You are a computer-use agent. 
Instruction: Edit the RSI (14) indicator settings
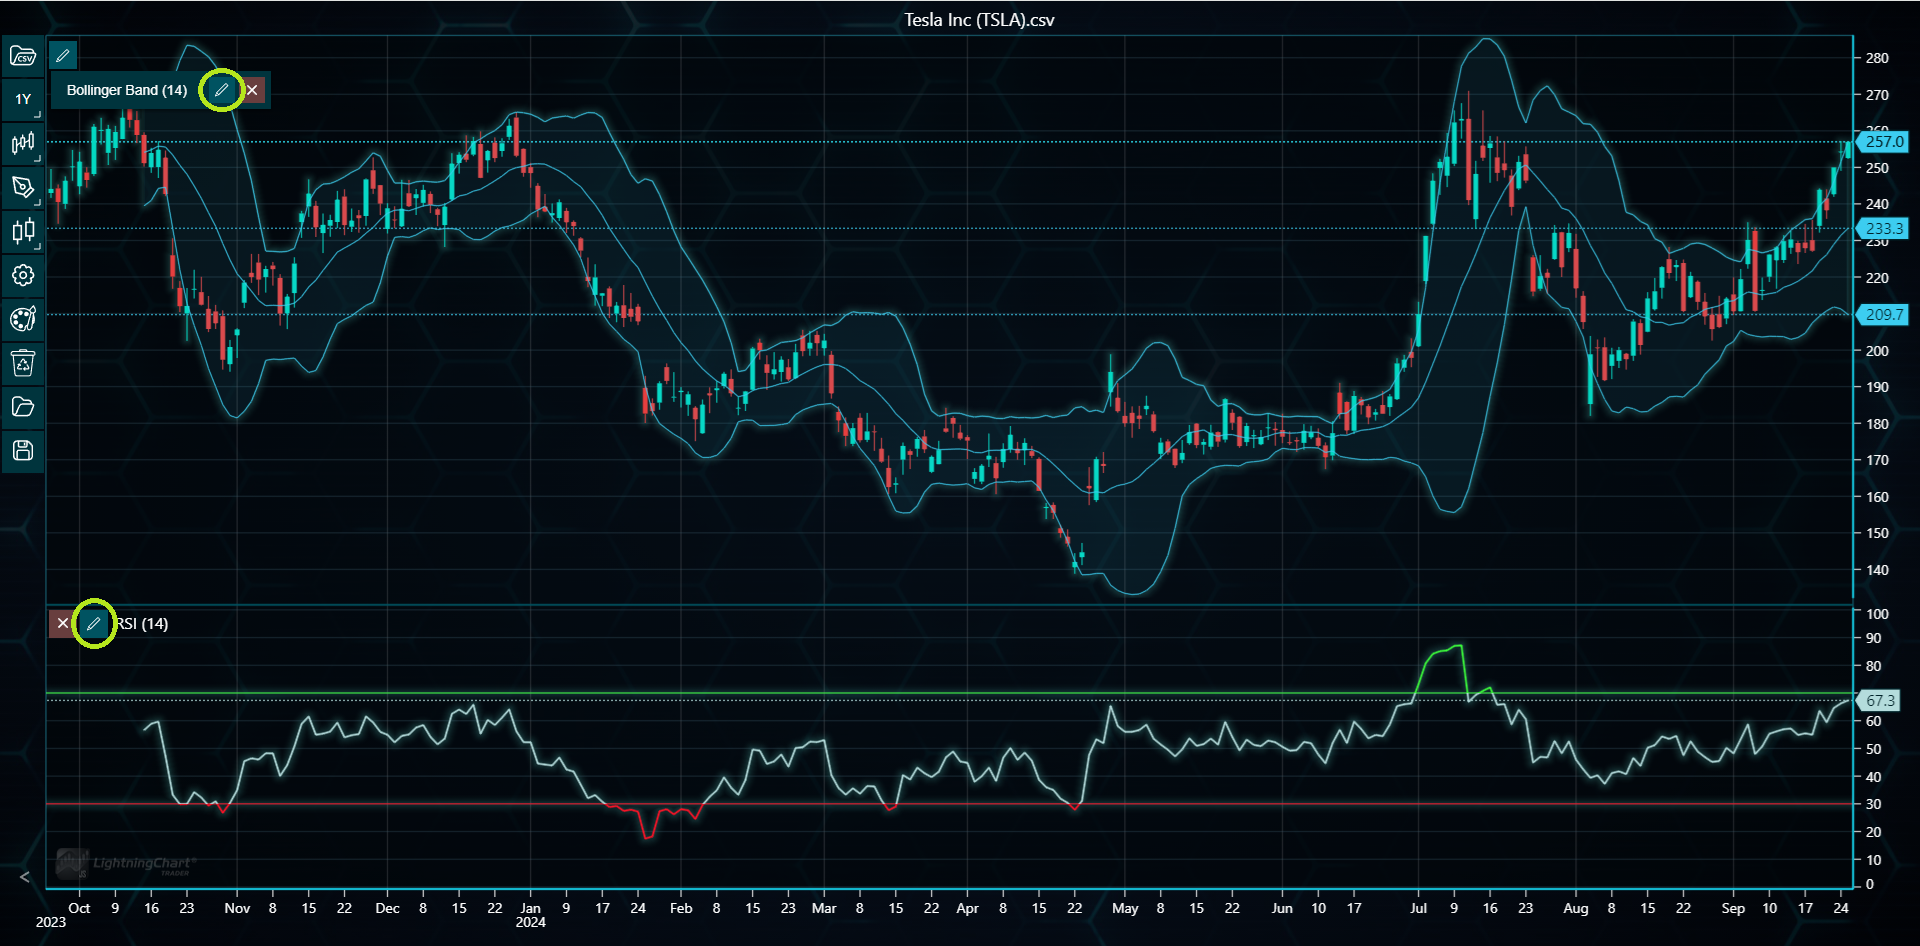93,624
